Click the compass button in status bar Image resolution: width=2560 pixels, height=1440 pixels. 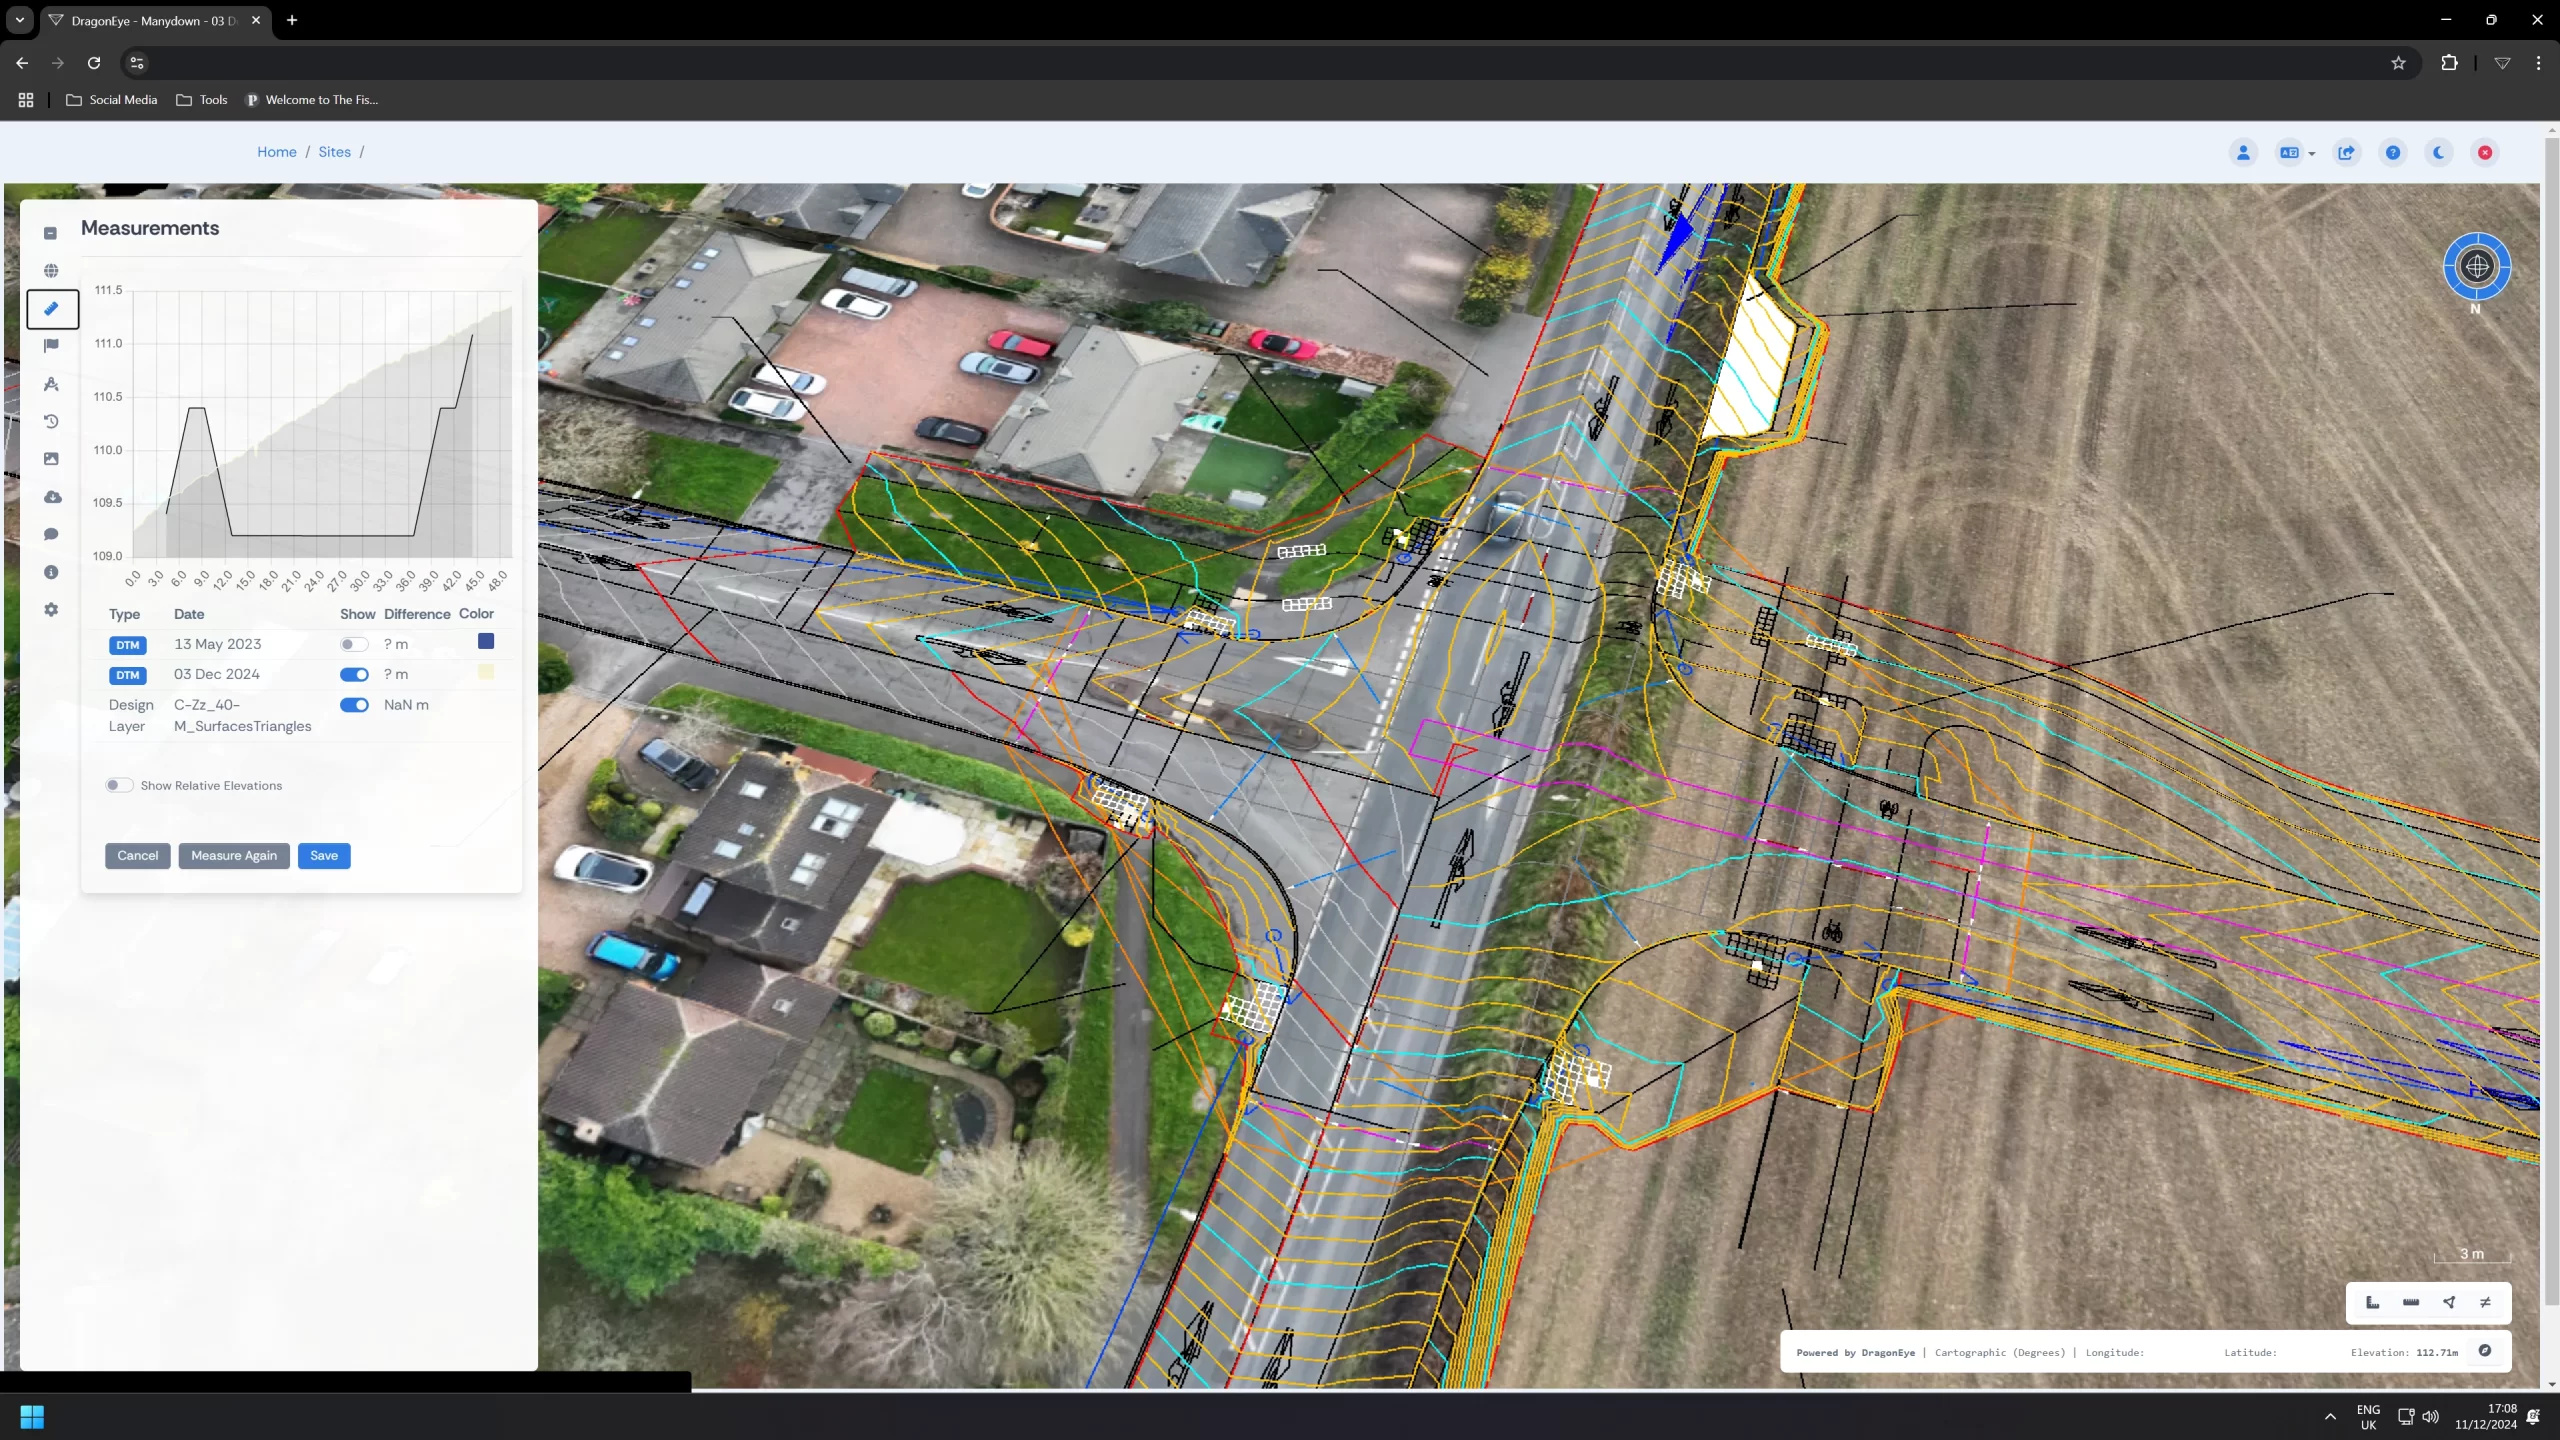2485,1351
